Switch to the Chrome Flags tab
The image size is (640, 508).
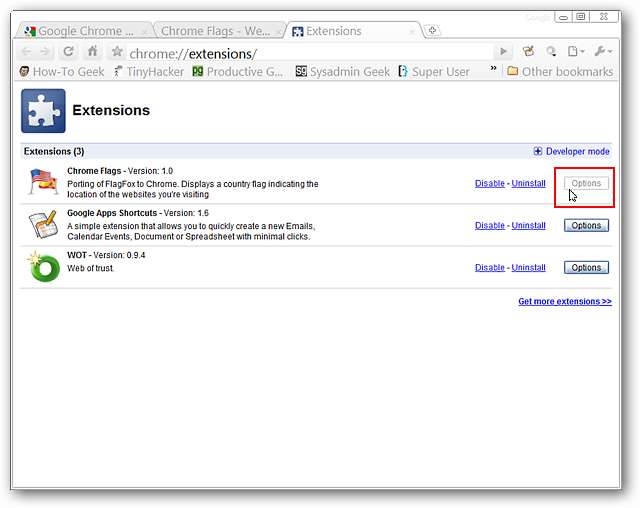(216, 31)
